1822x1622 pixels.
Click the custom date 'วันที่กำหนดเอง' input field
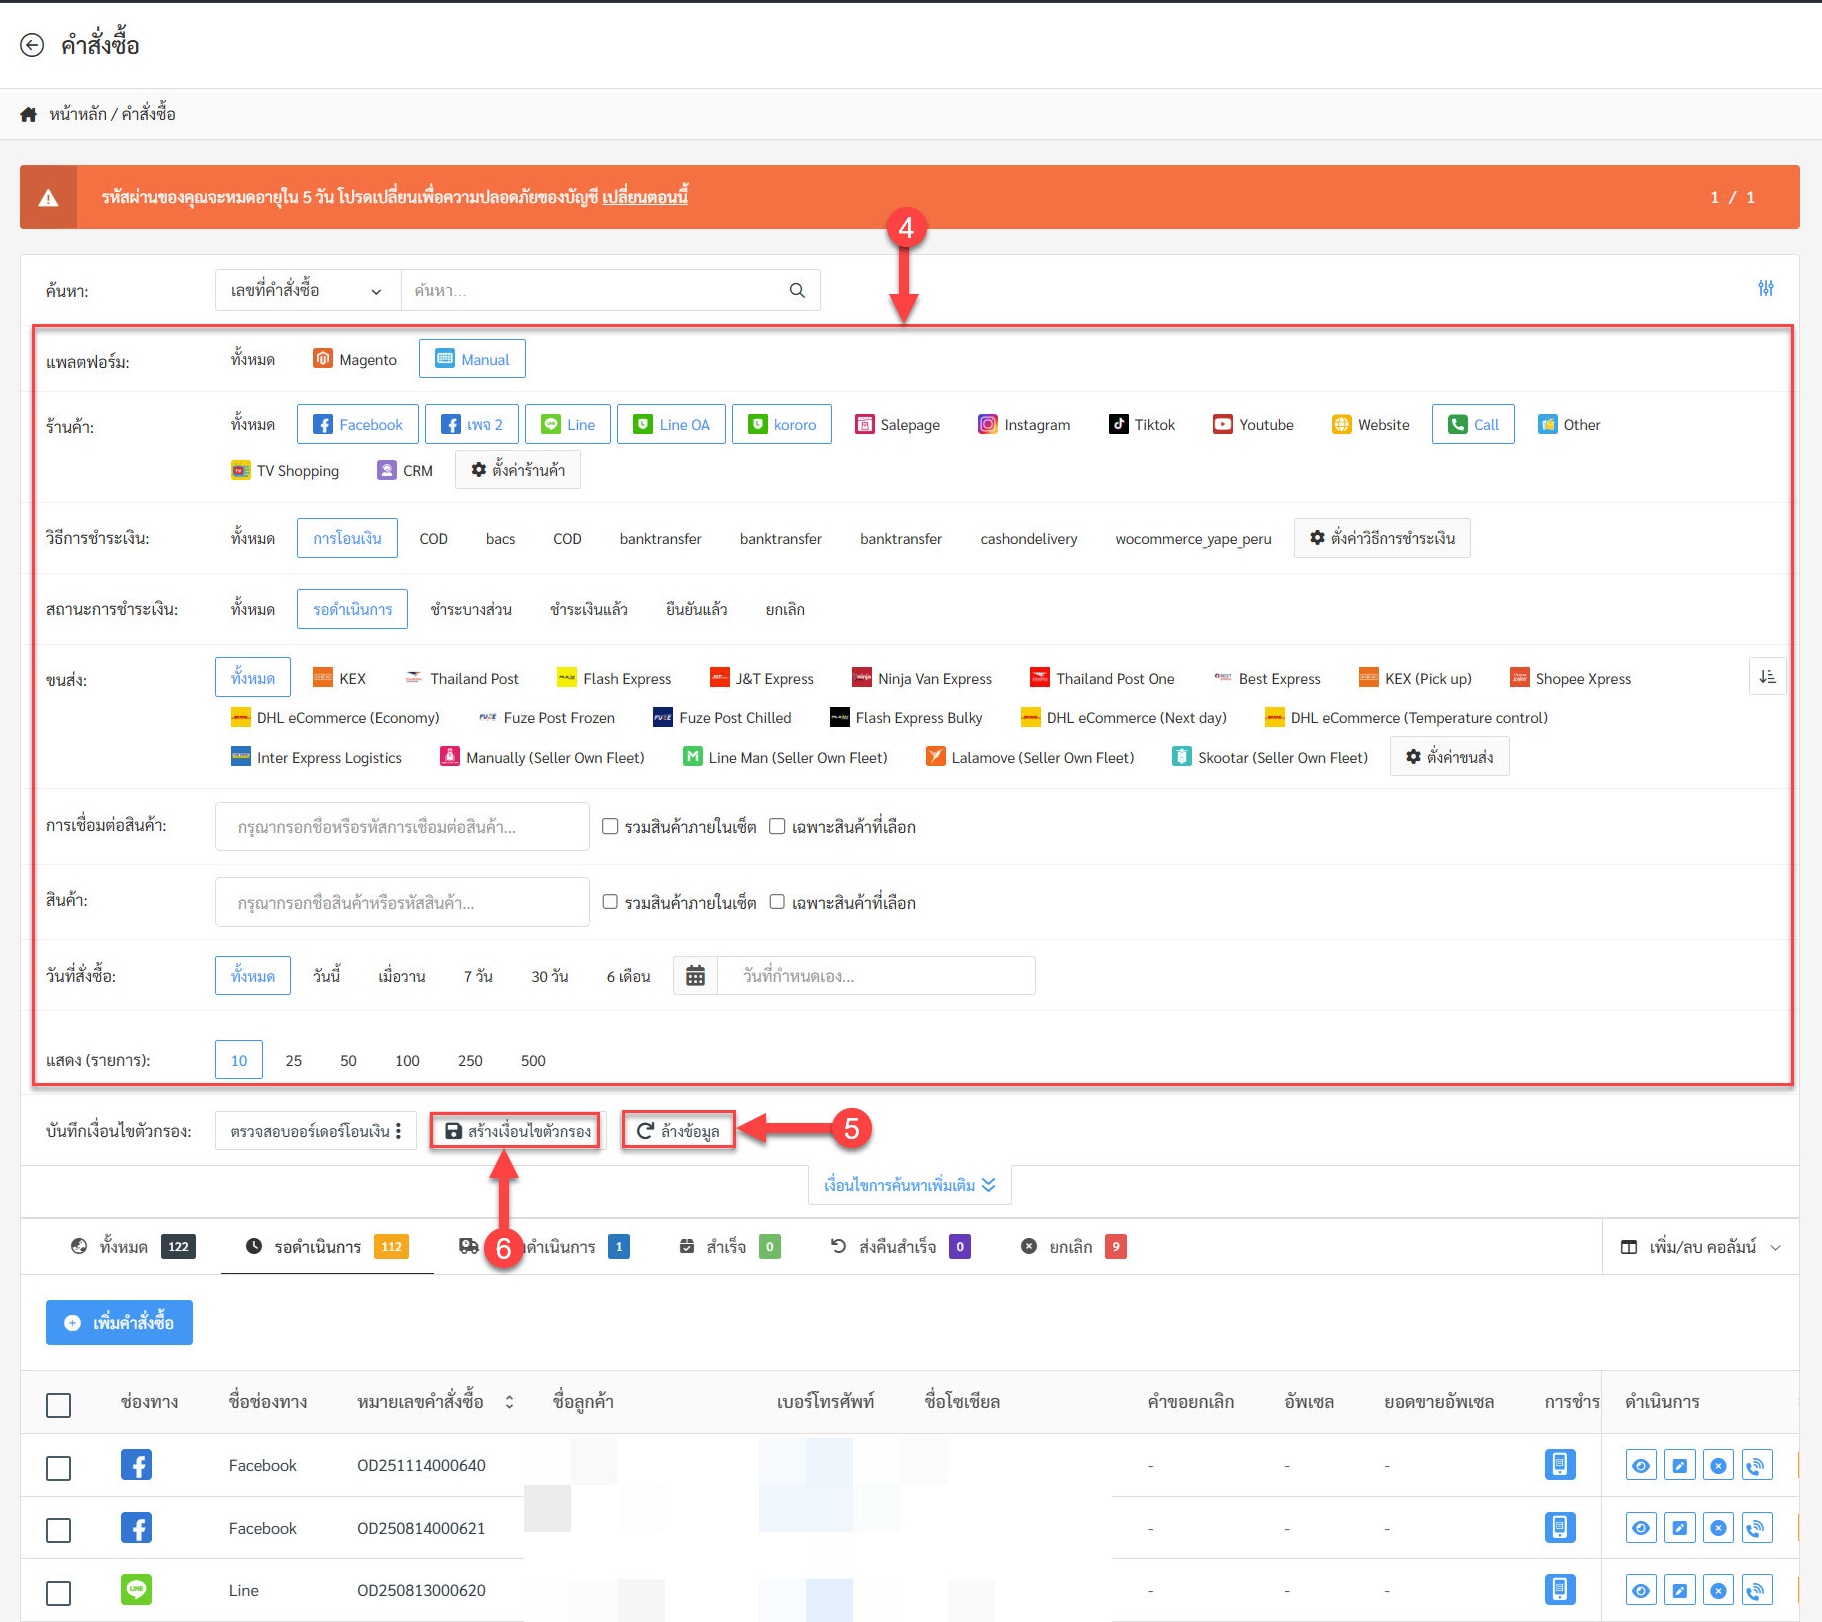[876, 976]
